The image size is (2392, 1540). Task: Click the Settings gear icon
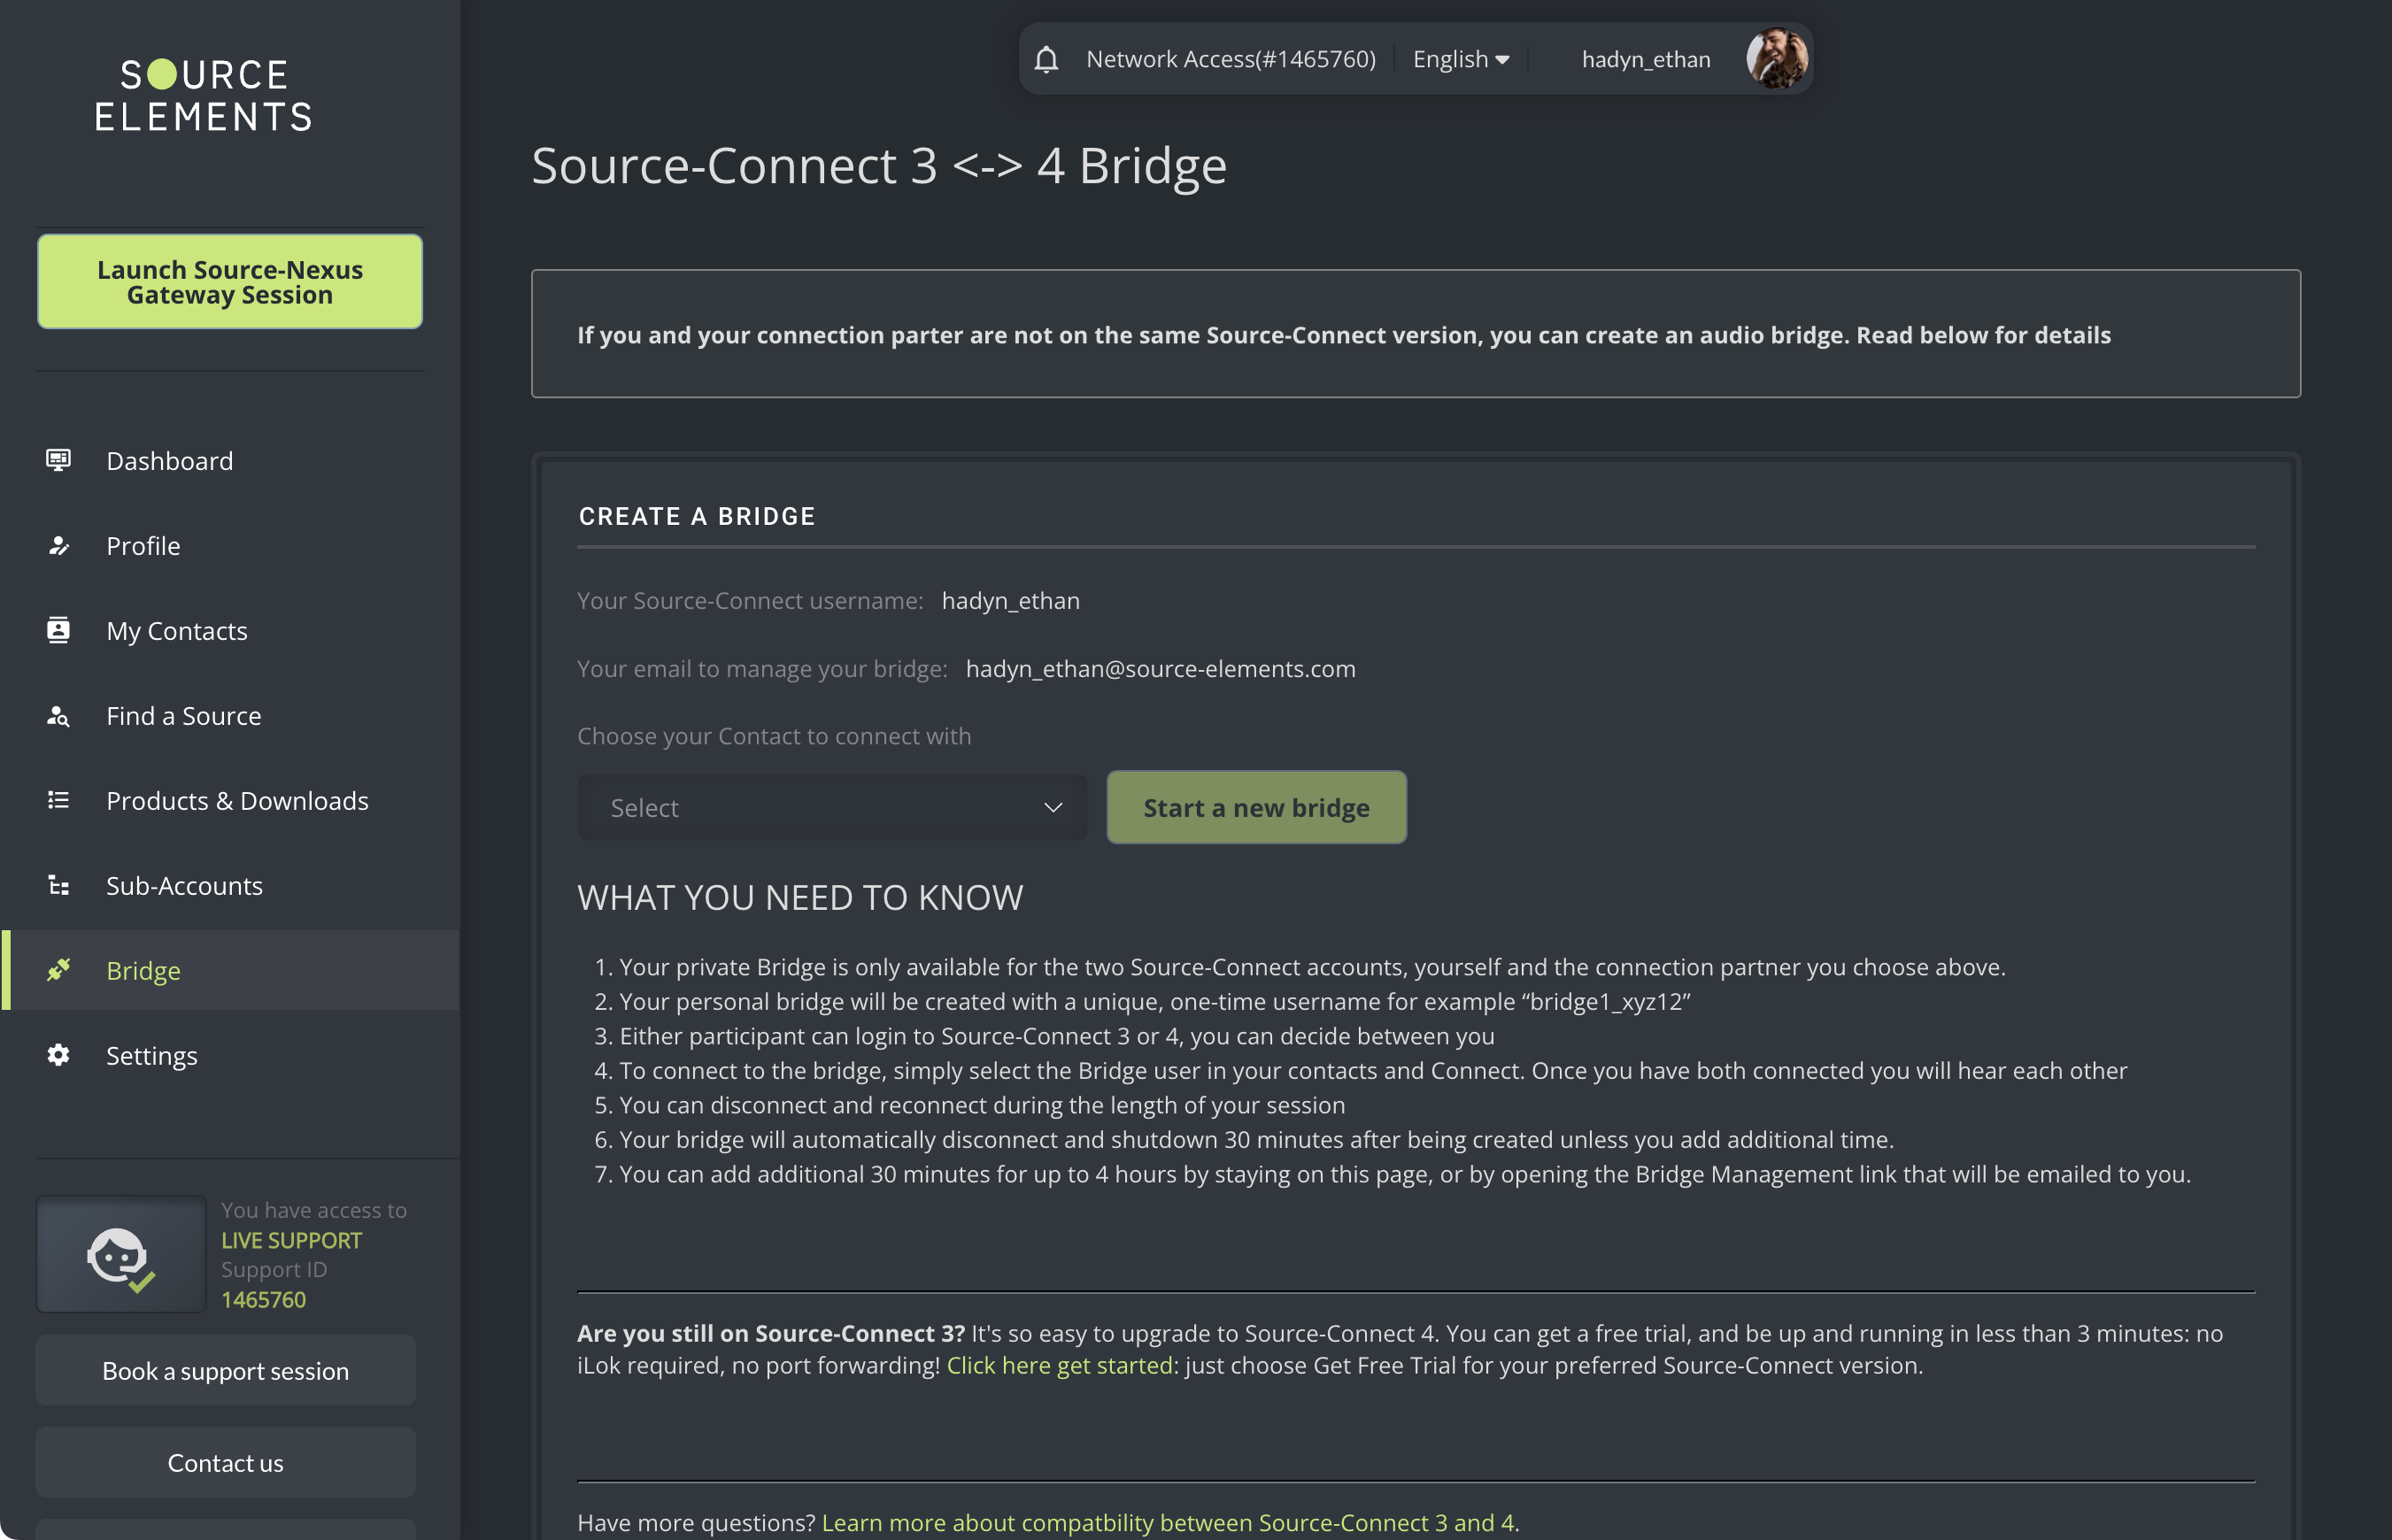(58, 1055)
